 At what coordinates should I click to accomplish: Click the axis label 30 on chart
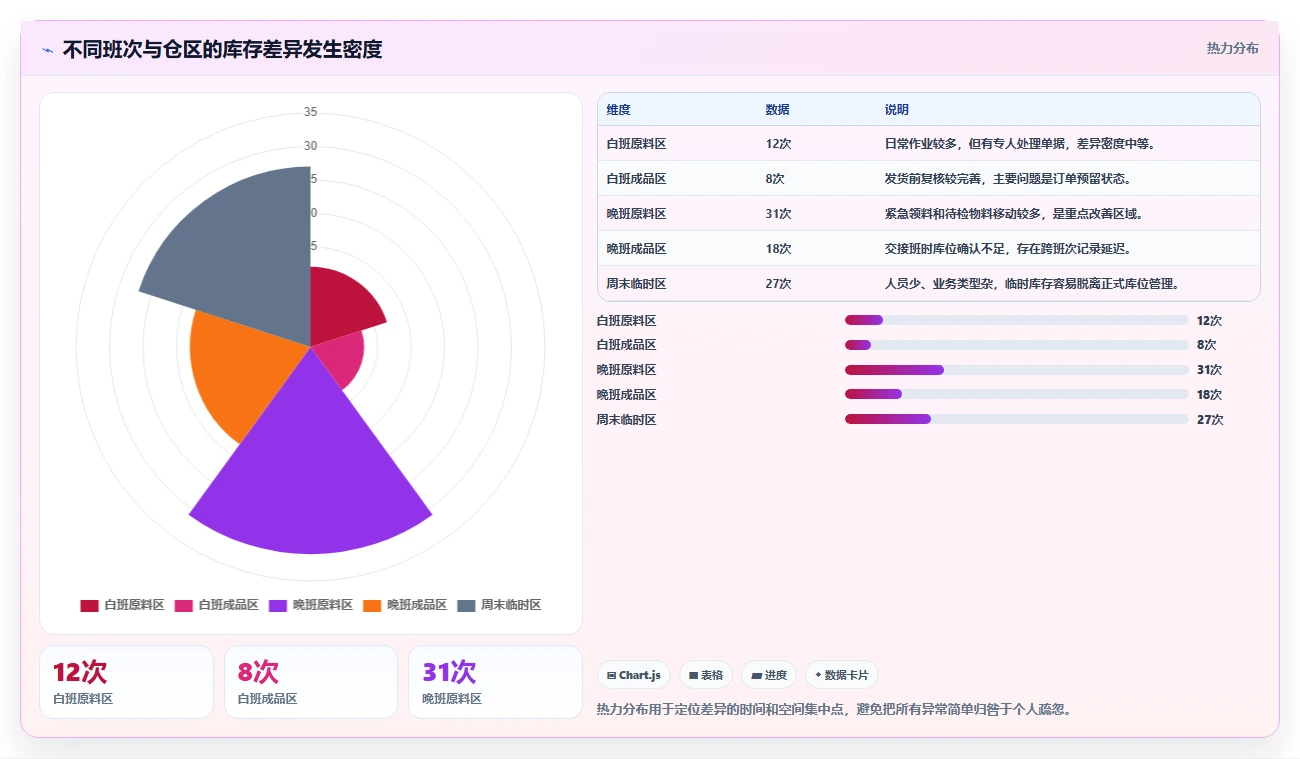click(311, 146)
